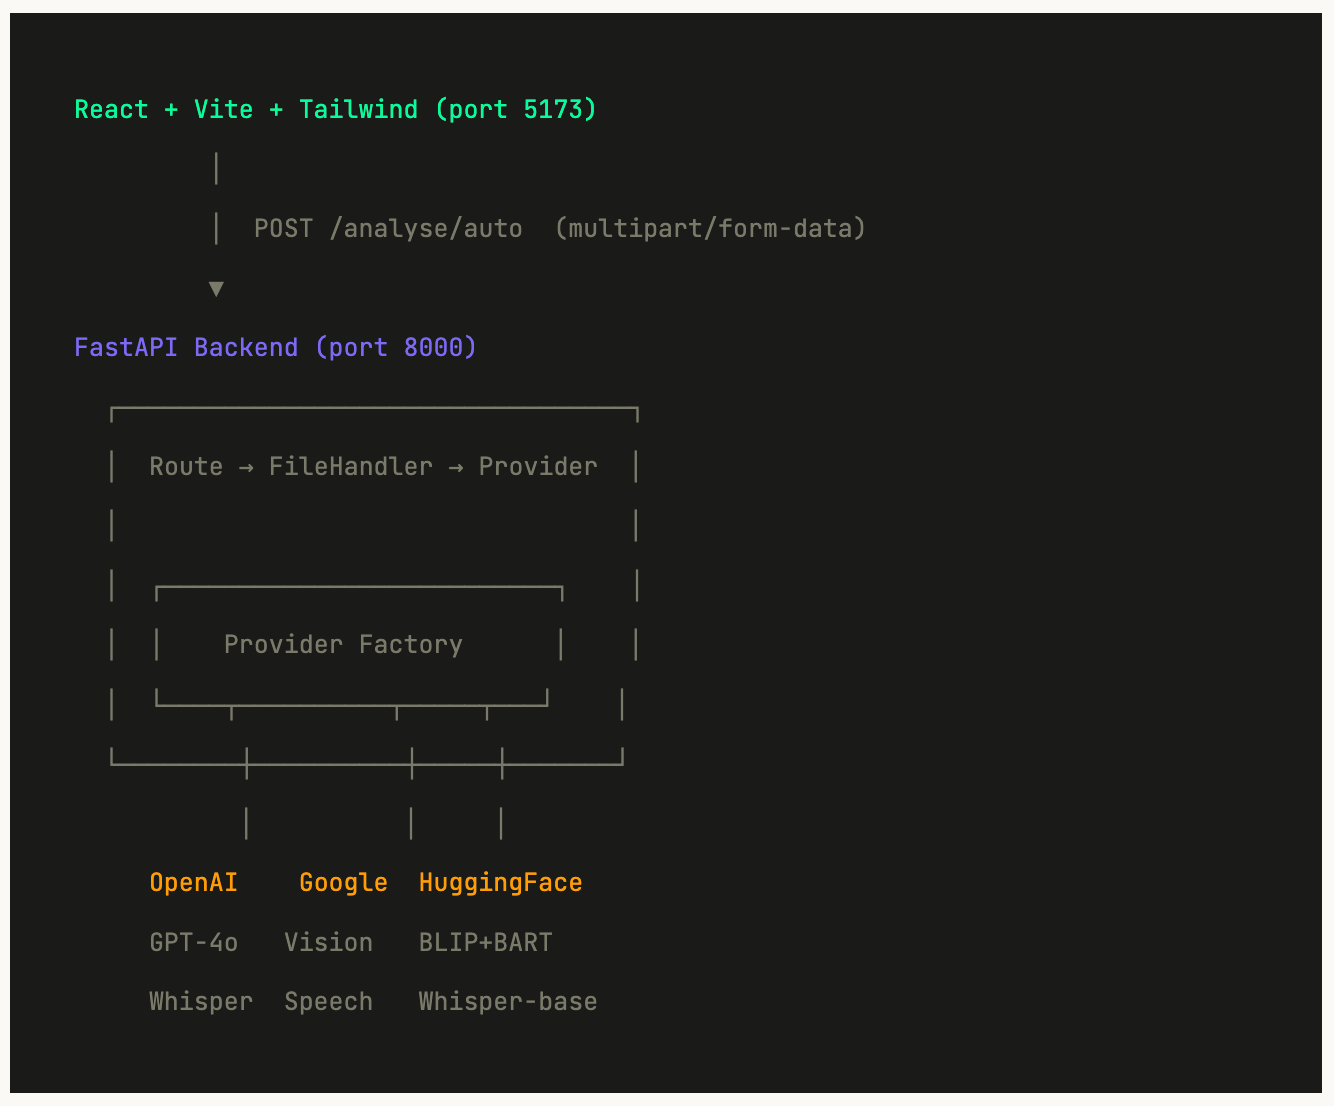
Task: Click the "GPT-4o" text
Action: tap(194, 943)
